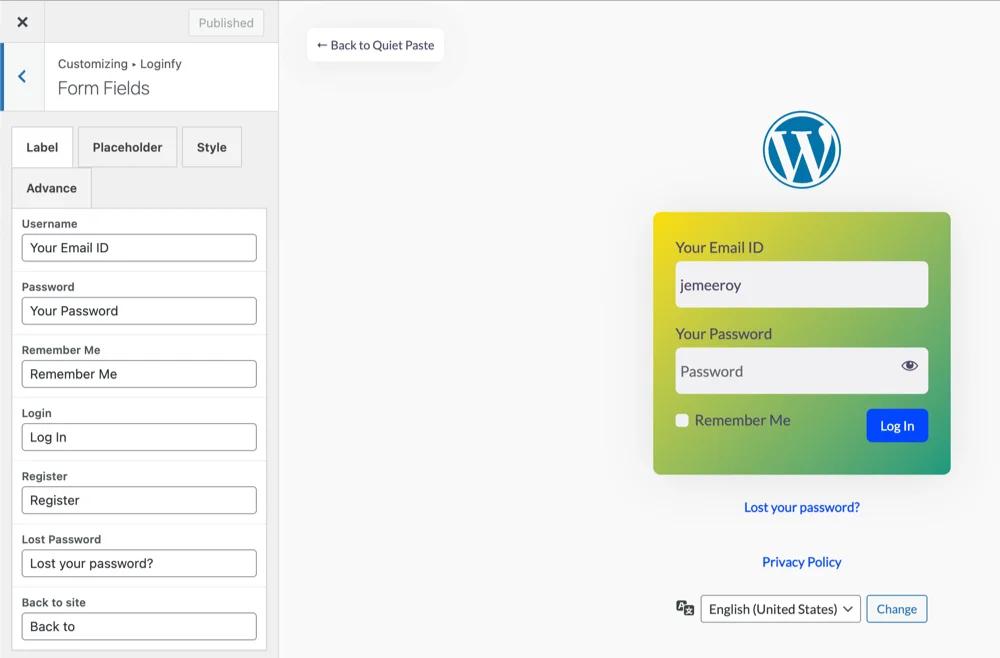Tick the Remember Me checkbox
Viewport: 1000px width, 658px height.
coord(682,420)
